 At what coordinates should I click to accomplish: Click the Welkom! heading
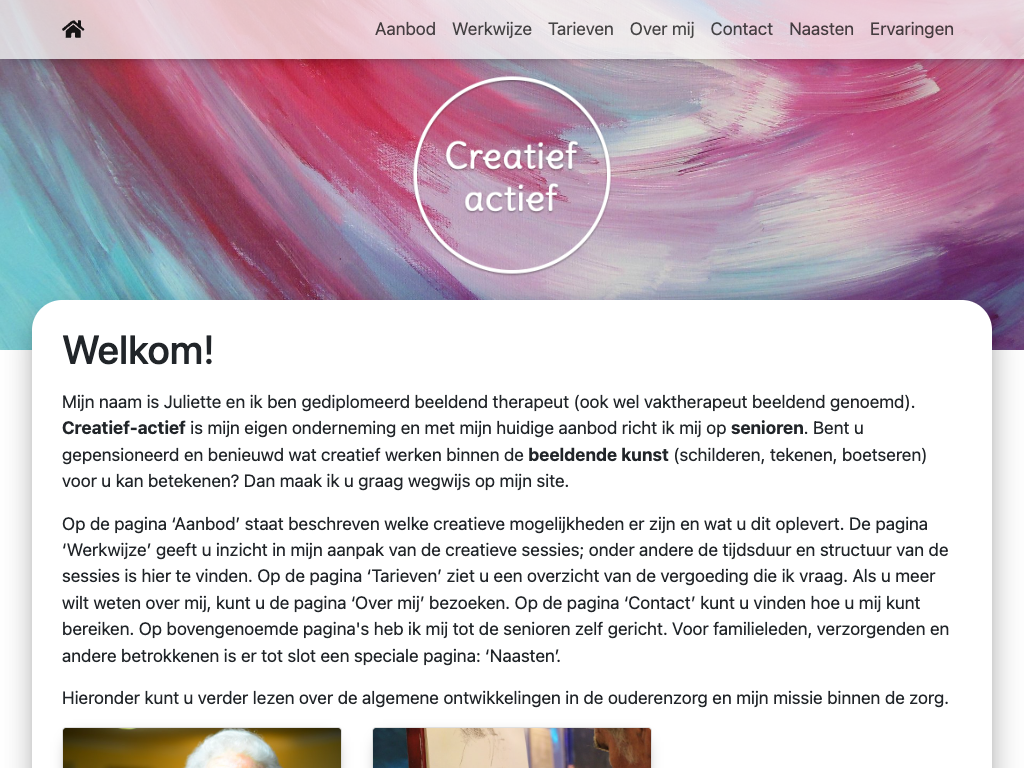[x=138, y=351]
